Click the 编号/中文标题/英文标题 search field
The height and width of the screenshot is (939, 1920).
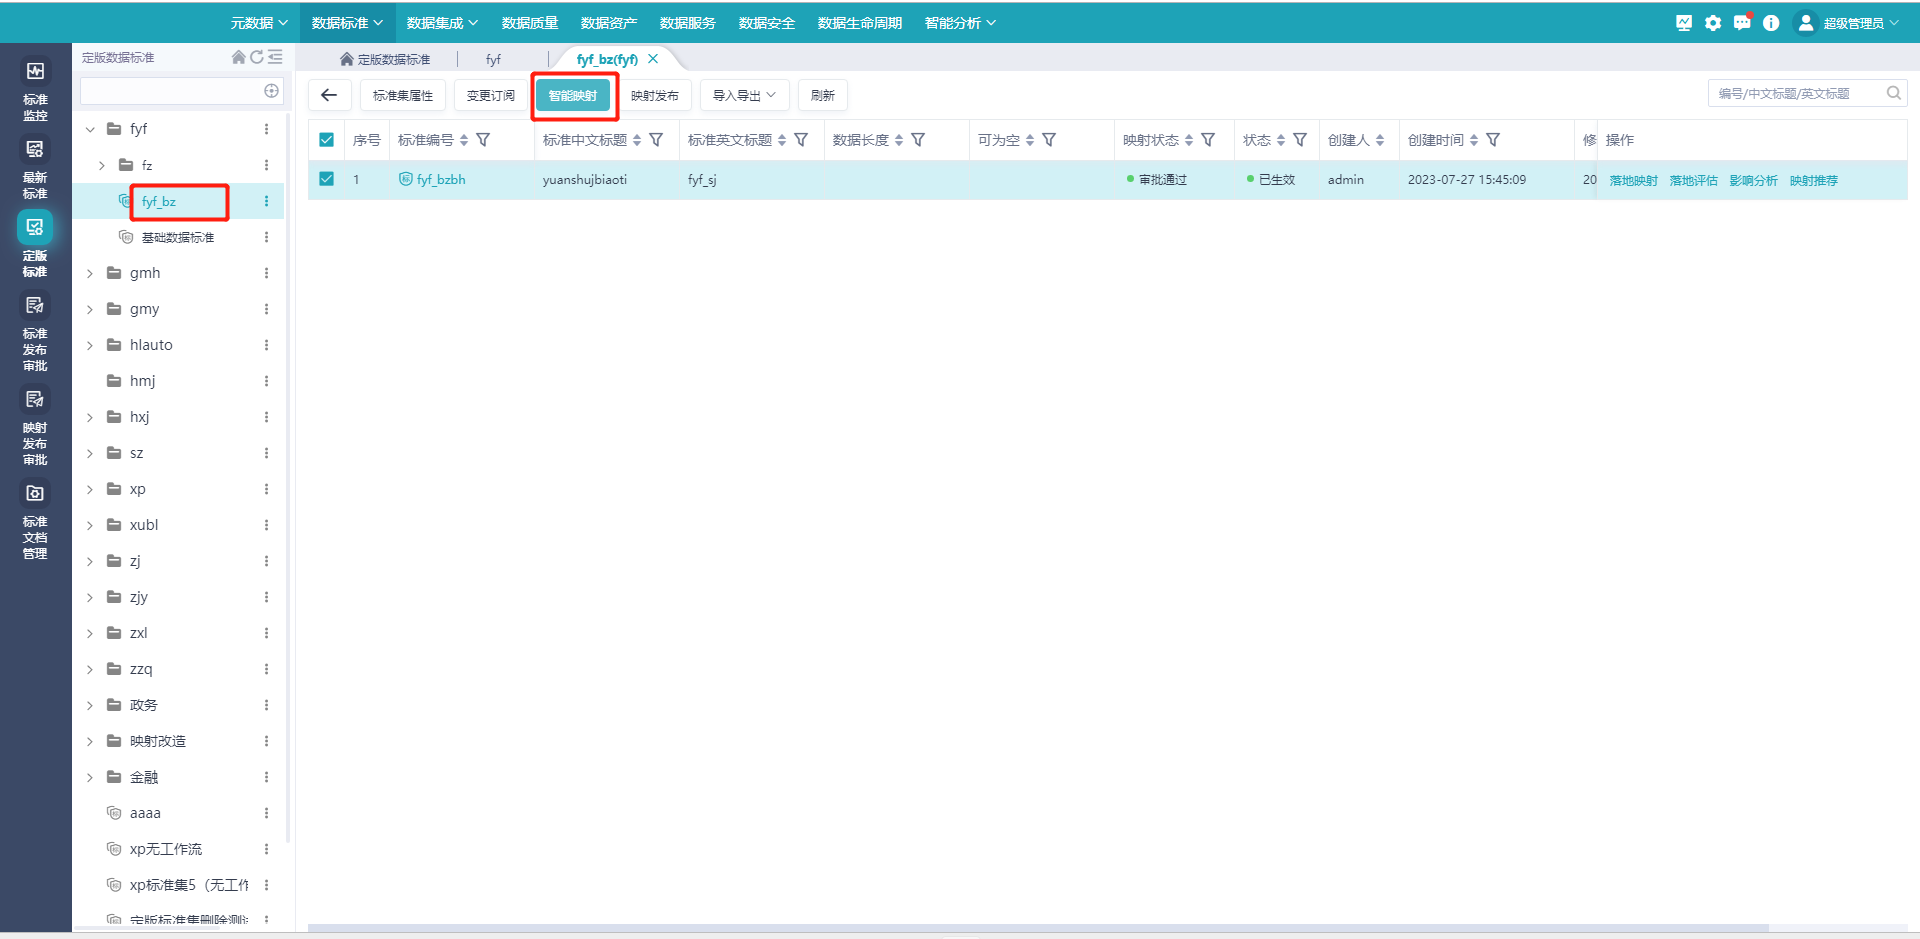[x=1794, y=93]
